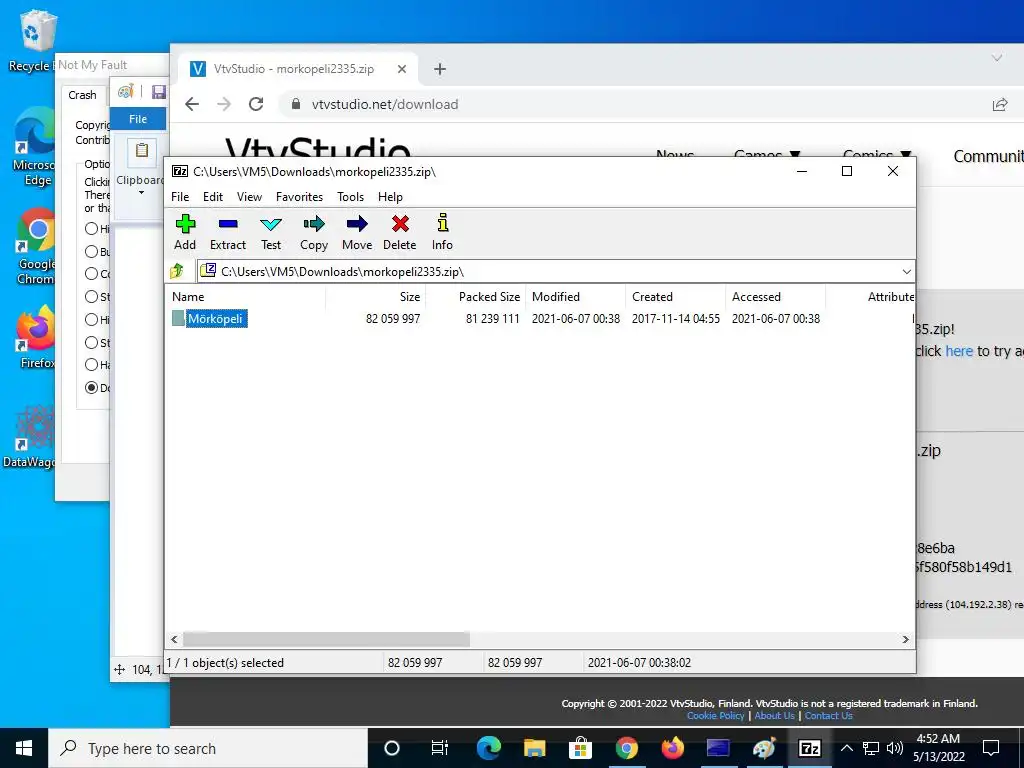
Task: Expand the Clipboard dropdown in Paint
Action: [141, 193]
